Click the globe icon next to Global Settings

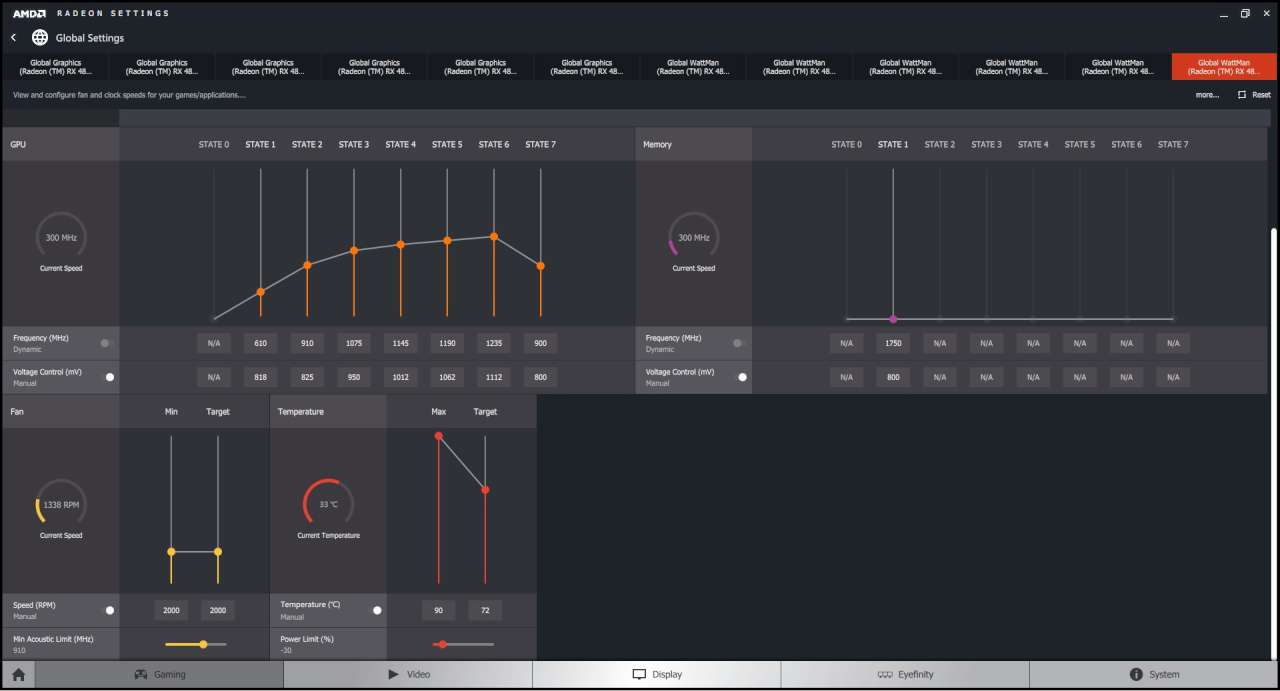click(x=40, y=37)
